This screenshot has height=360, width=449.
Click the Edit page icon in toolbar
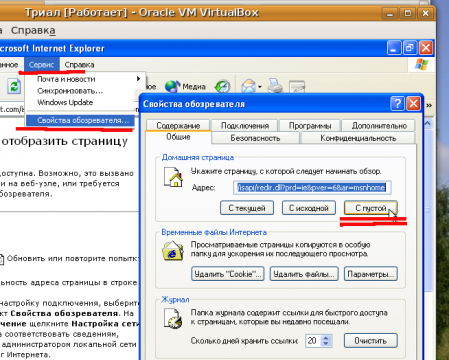tap(297, 87)
